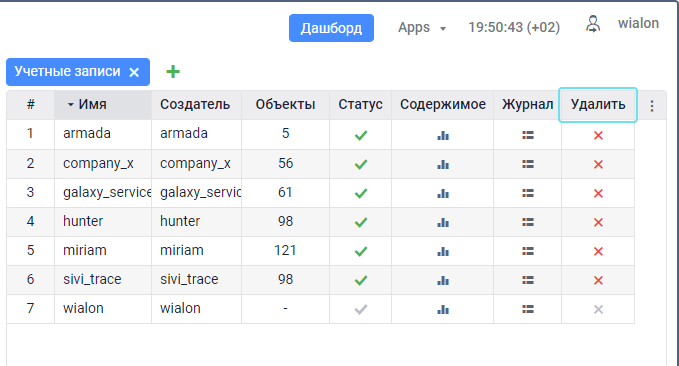Delete the armada account with red X
This screenshot has height=366, width=679.
click(598, 136)
